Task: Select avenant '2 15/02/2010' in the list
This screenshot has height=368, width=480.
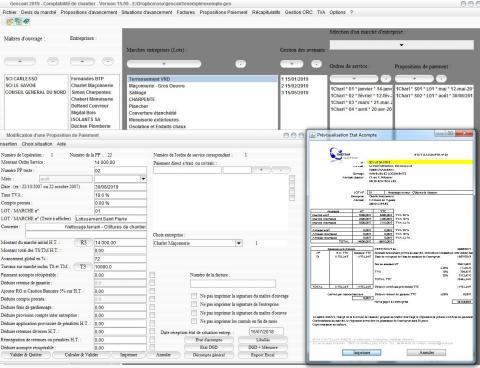Action: point(295,86)
